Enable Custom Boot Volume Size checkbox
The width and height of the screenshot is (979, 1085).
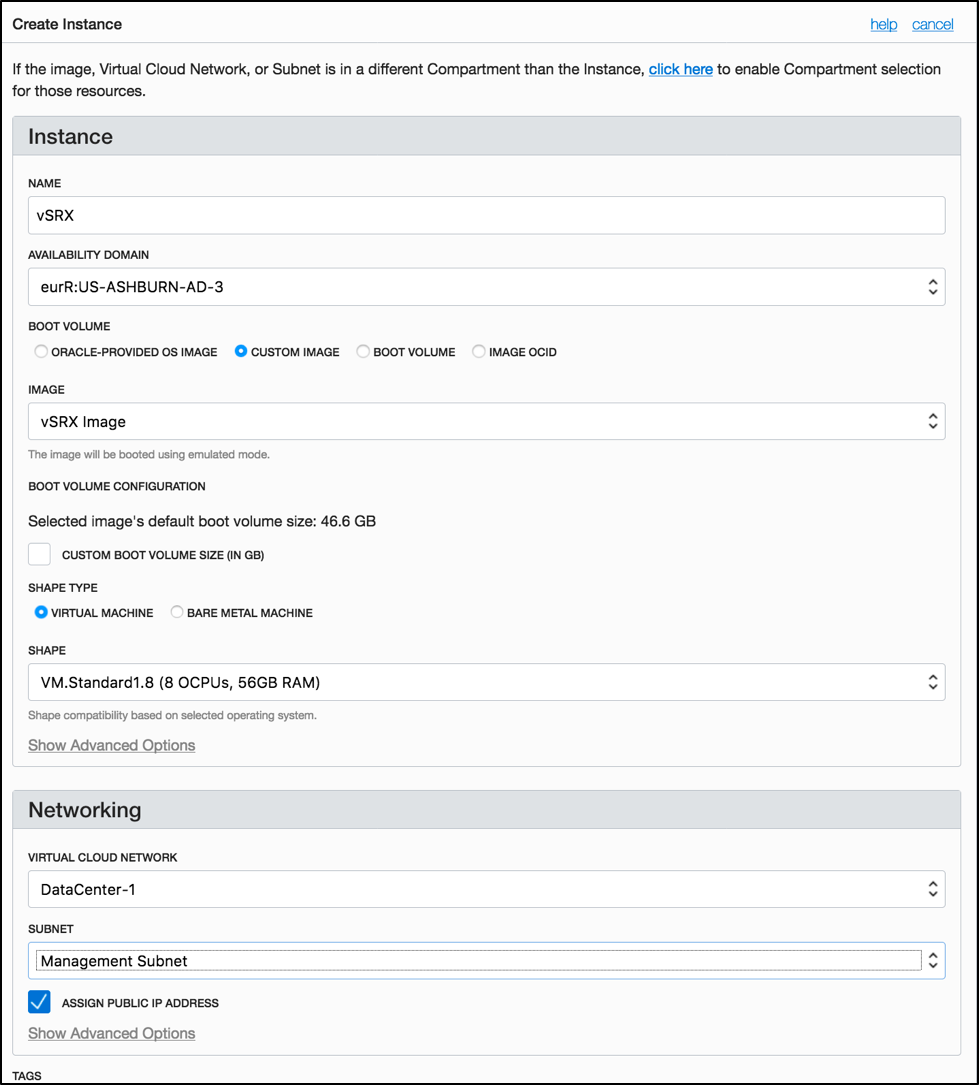tap(40, 554)
